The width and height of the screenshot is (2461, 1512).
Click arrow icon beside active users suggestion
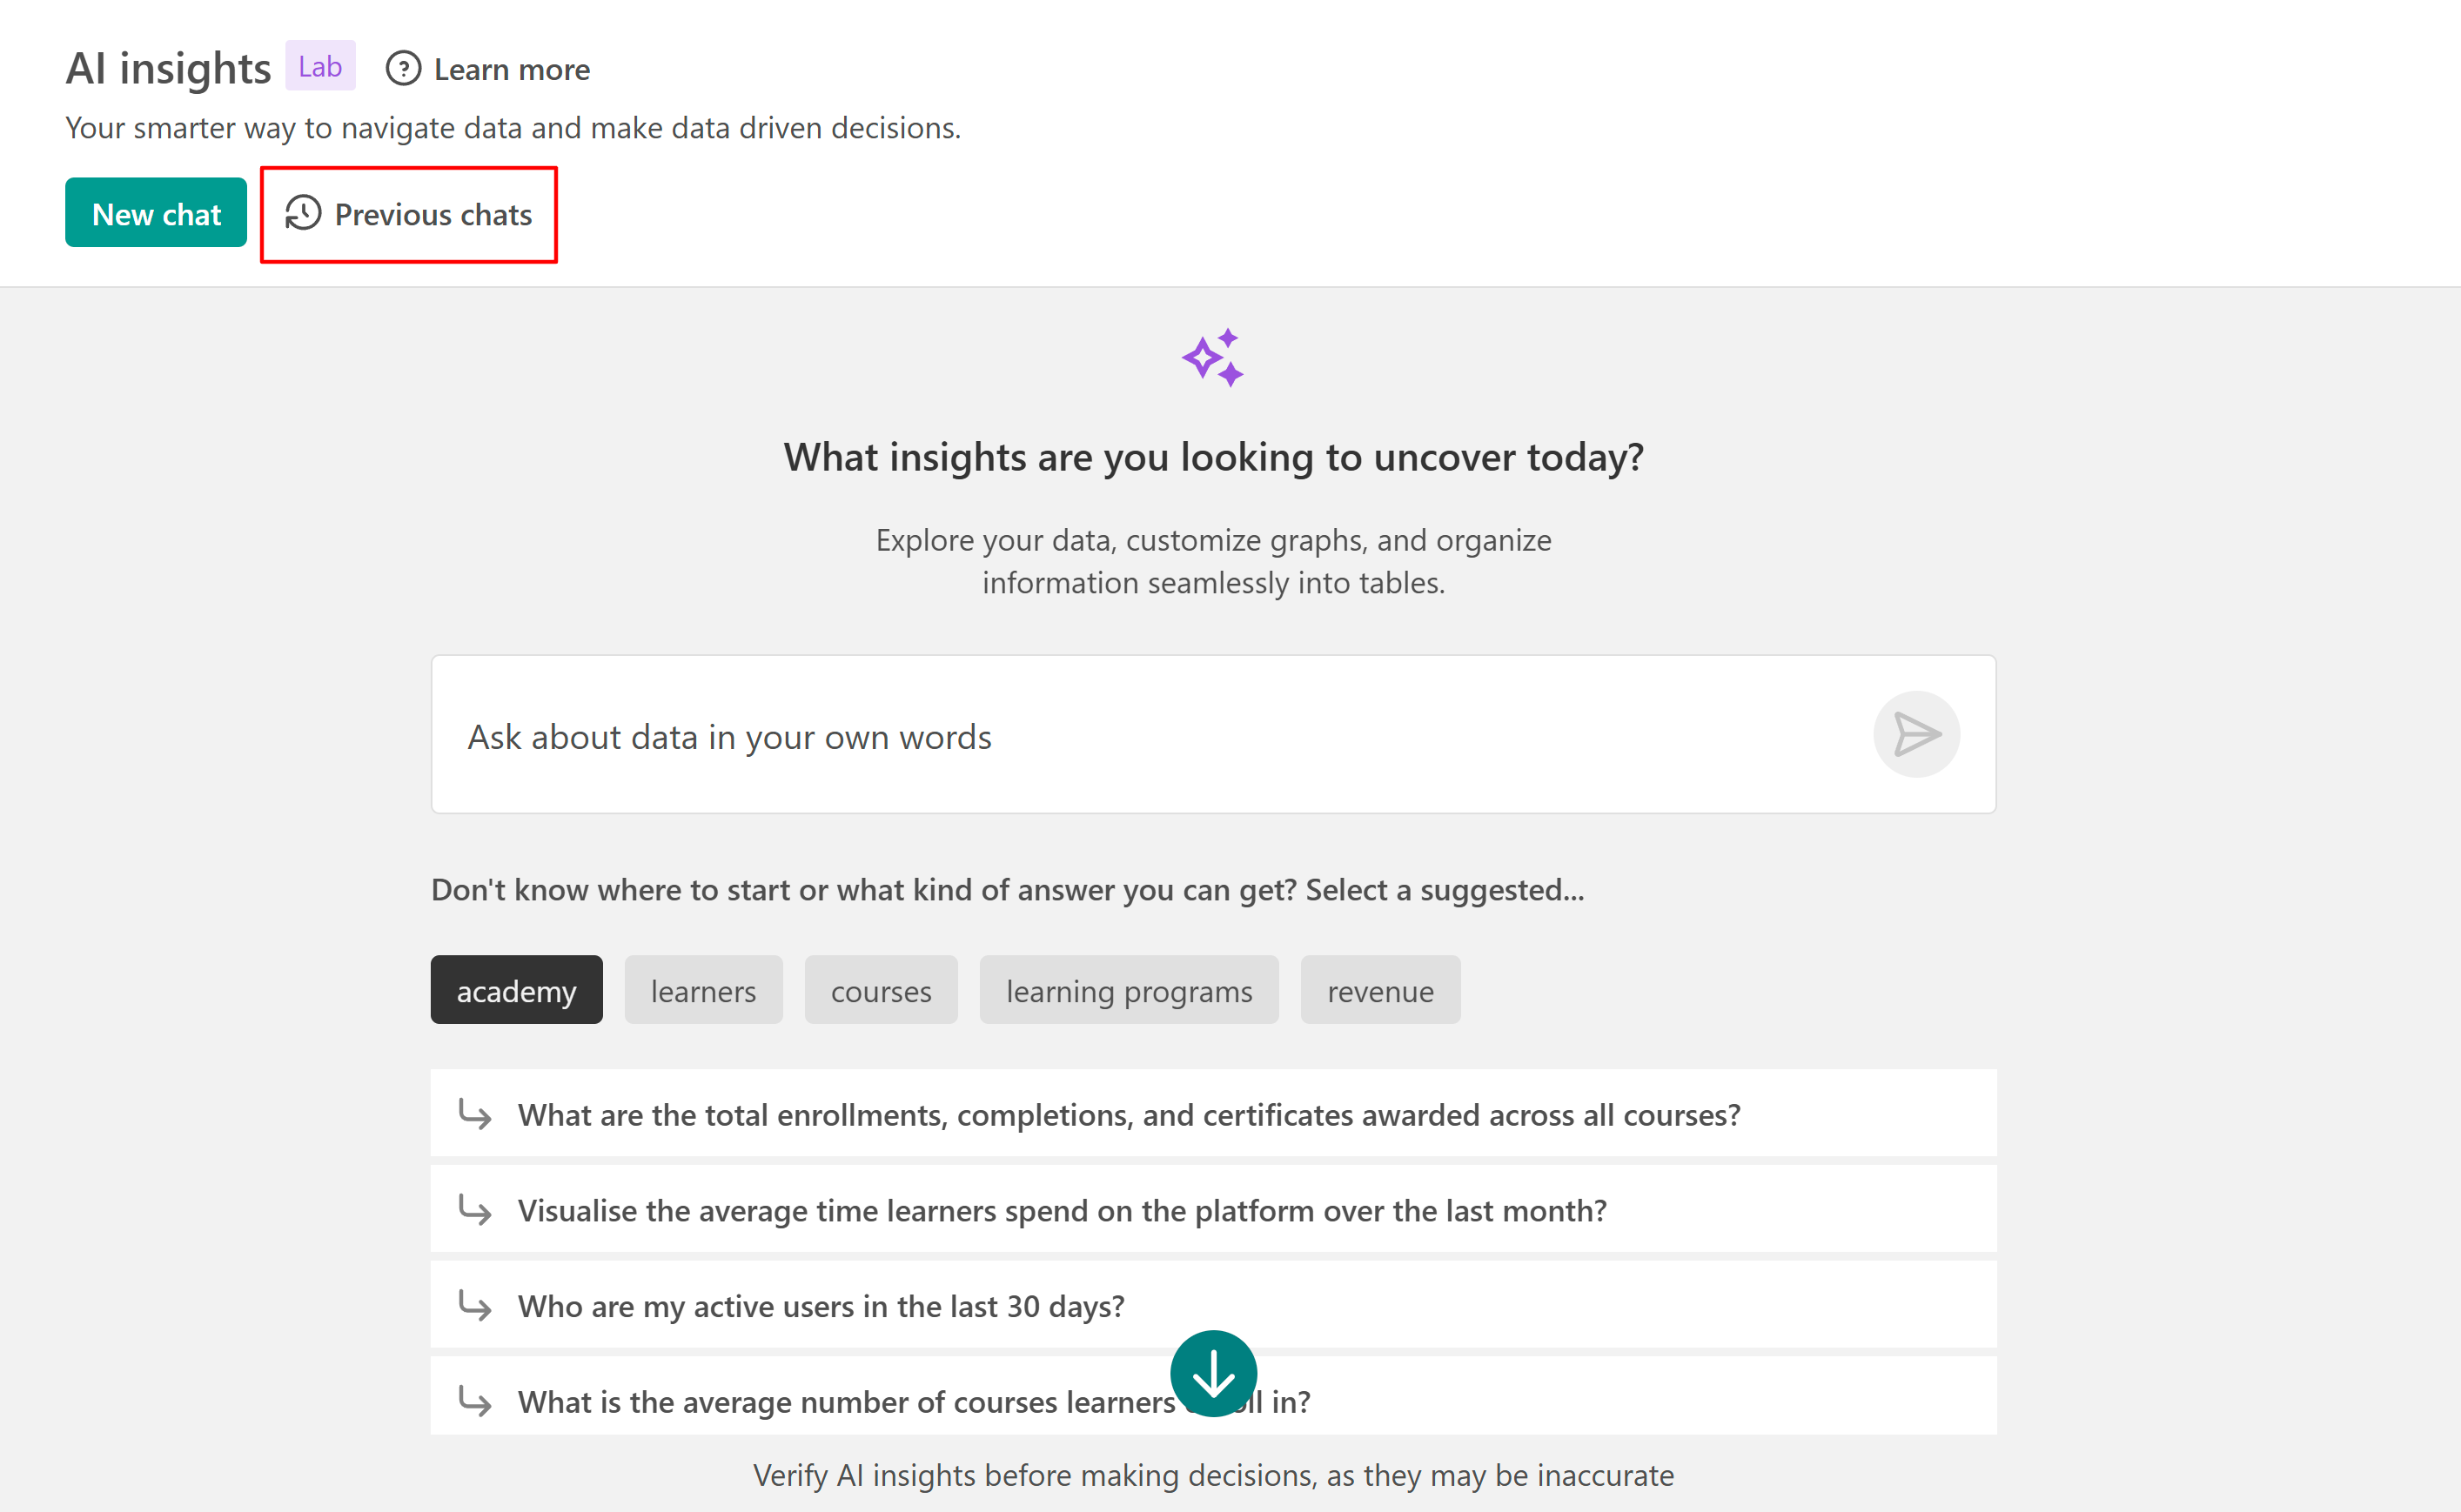coord(475,1305)
